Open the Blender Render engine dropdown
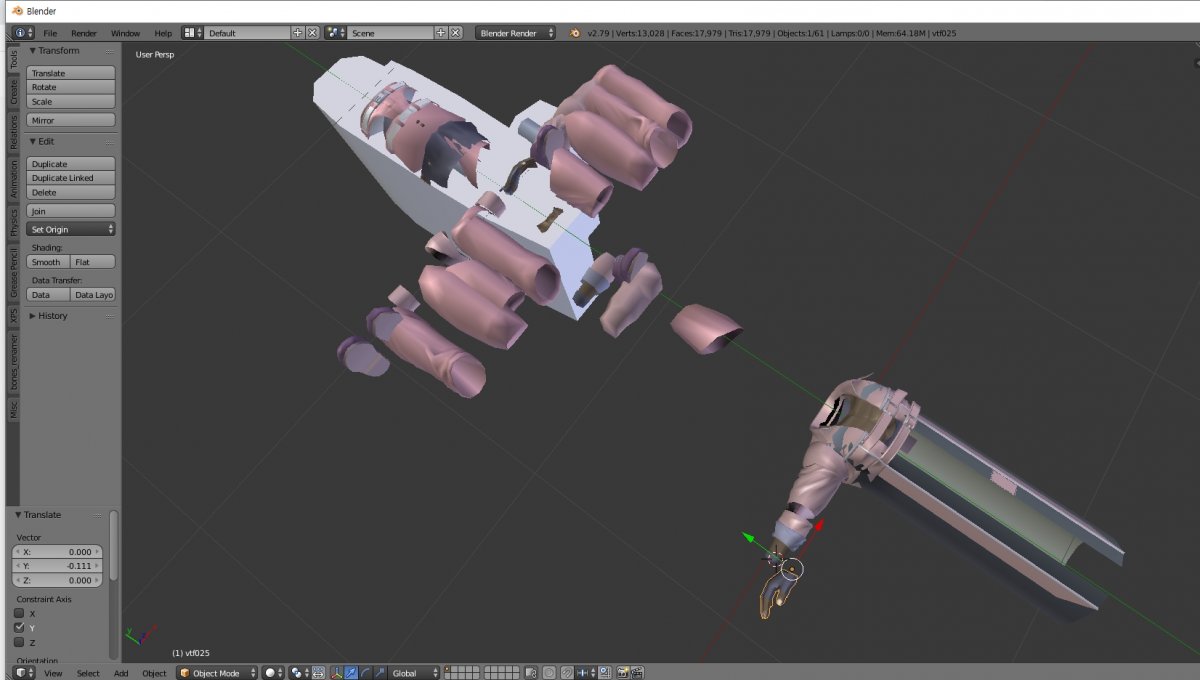This screenshot has height=680, width=1200. [516, 33]
